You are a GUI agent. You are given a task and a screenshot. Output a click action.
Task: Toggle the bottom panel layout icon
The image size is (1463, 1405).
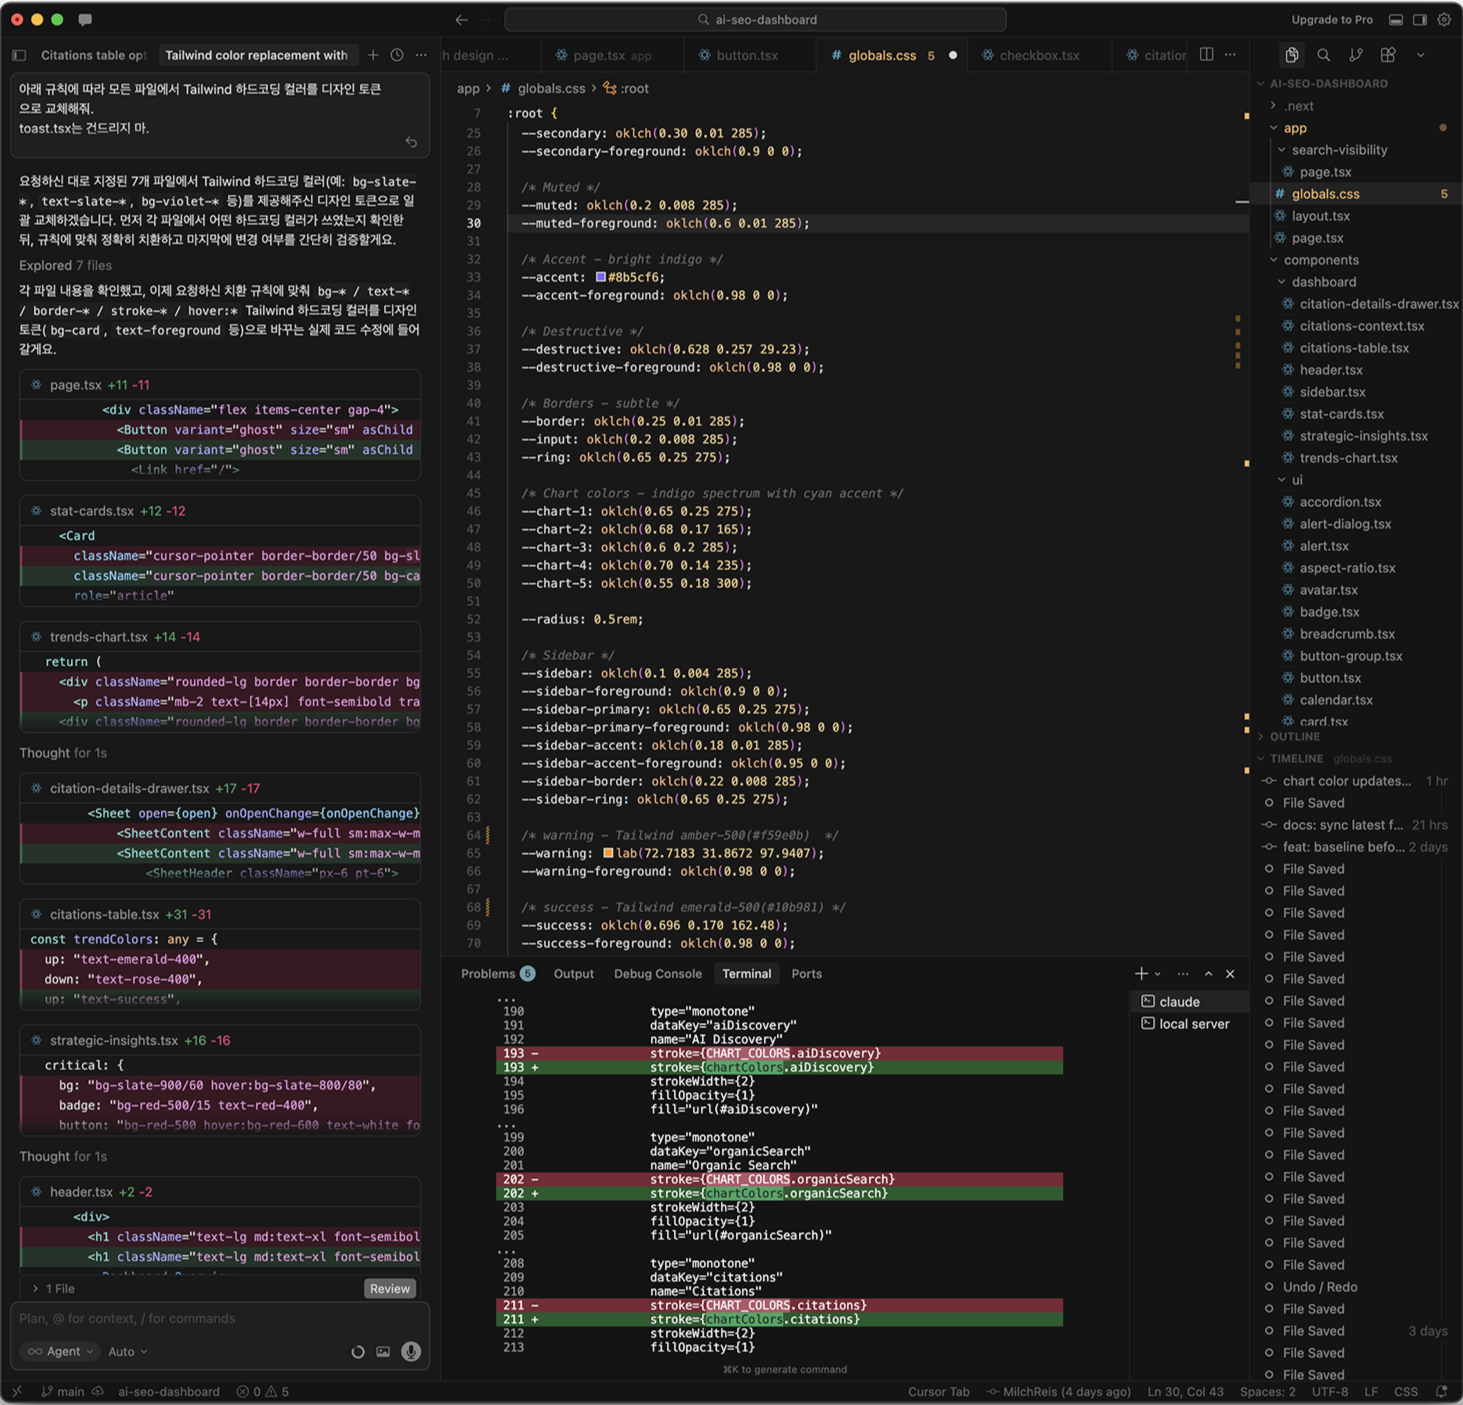tap(1395, 19)
